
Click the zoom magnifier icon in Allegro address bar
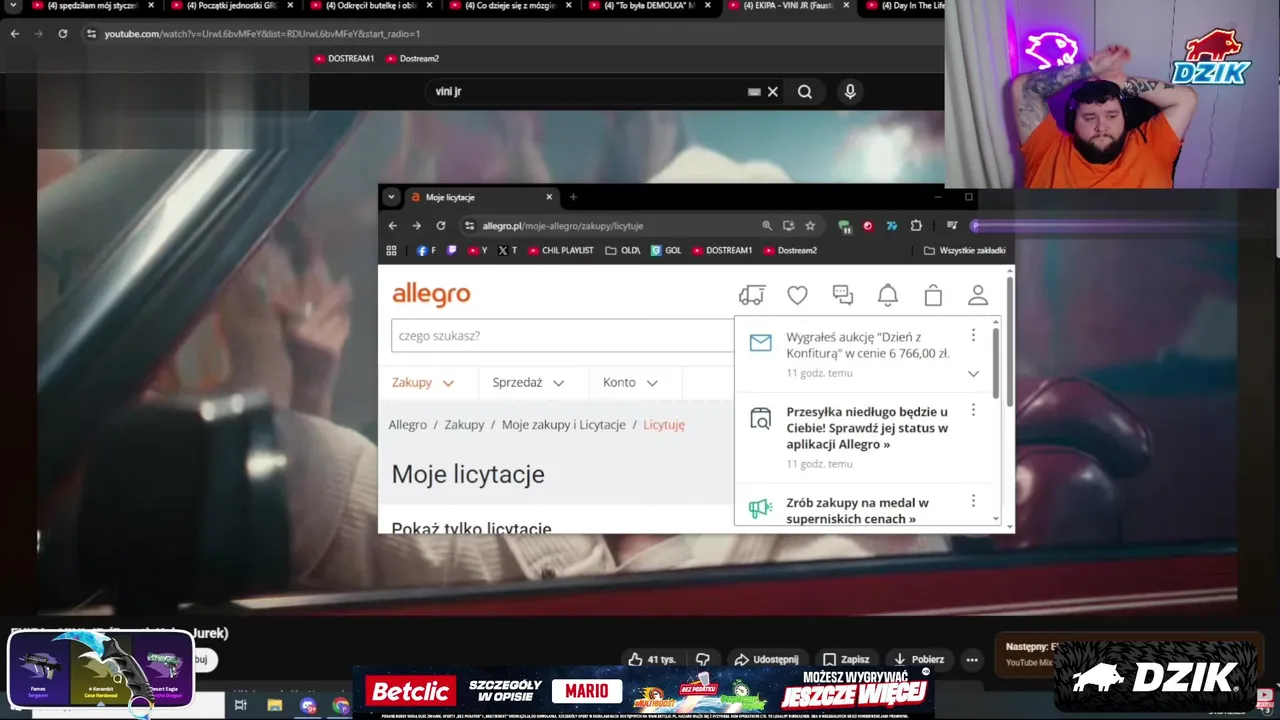point(767,226)
